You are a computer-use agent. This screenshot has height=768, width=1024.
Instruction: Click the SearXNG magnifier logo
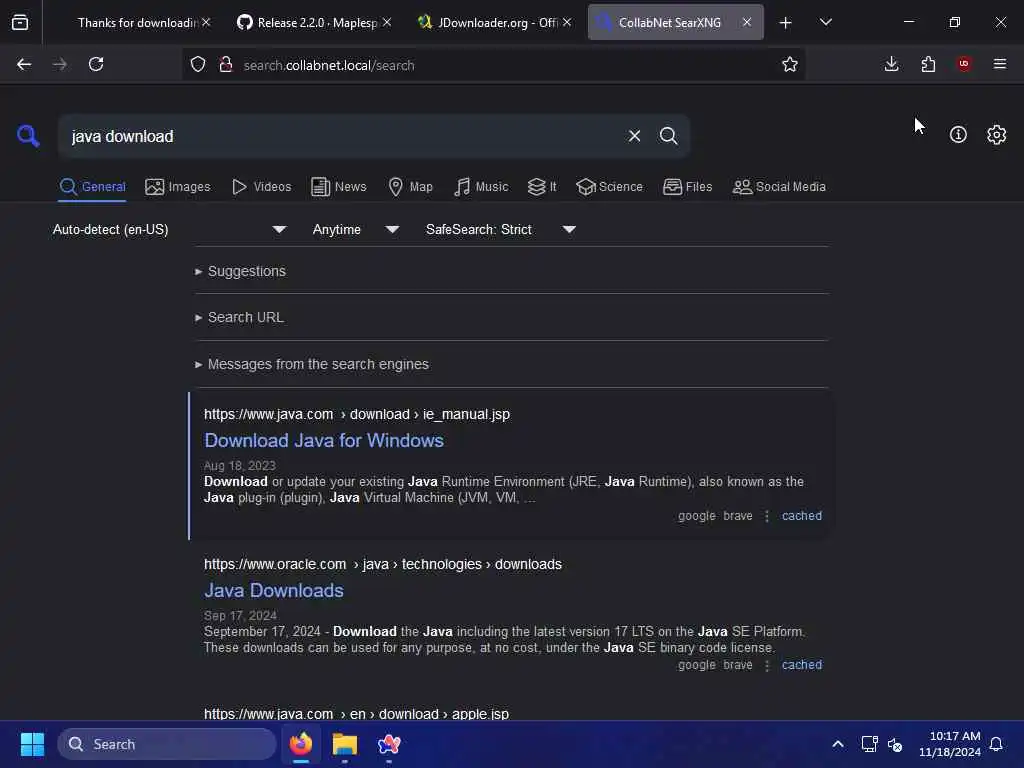(x=28, y=136)
